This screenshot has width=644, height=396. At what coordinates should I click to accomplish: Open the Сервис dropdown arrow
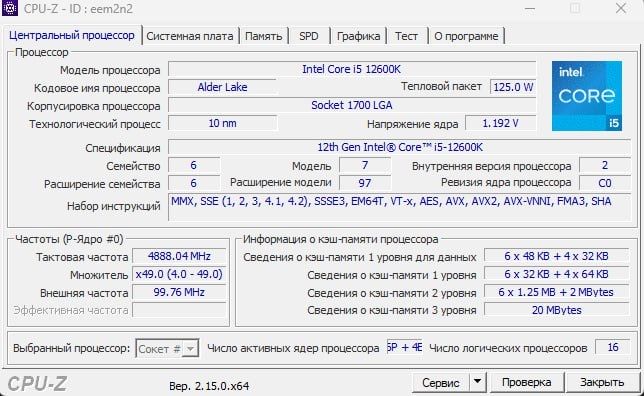[477, 382]
